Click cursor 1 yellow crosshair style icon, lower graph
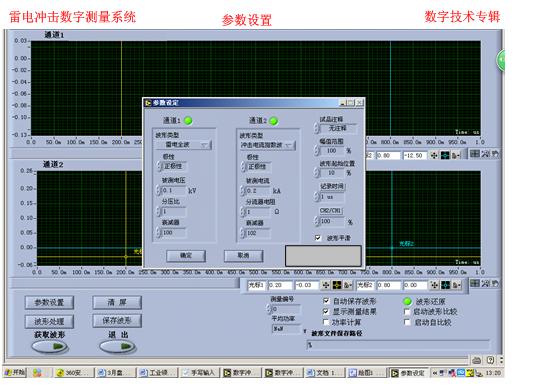Screen dimensions: 554x392 coord(337,285)
